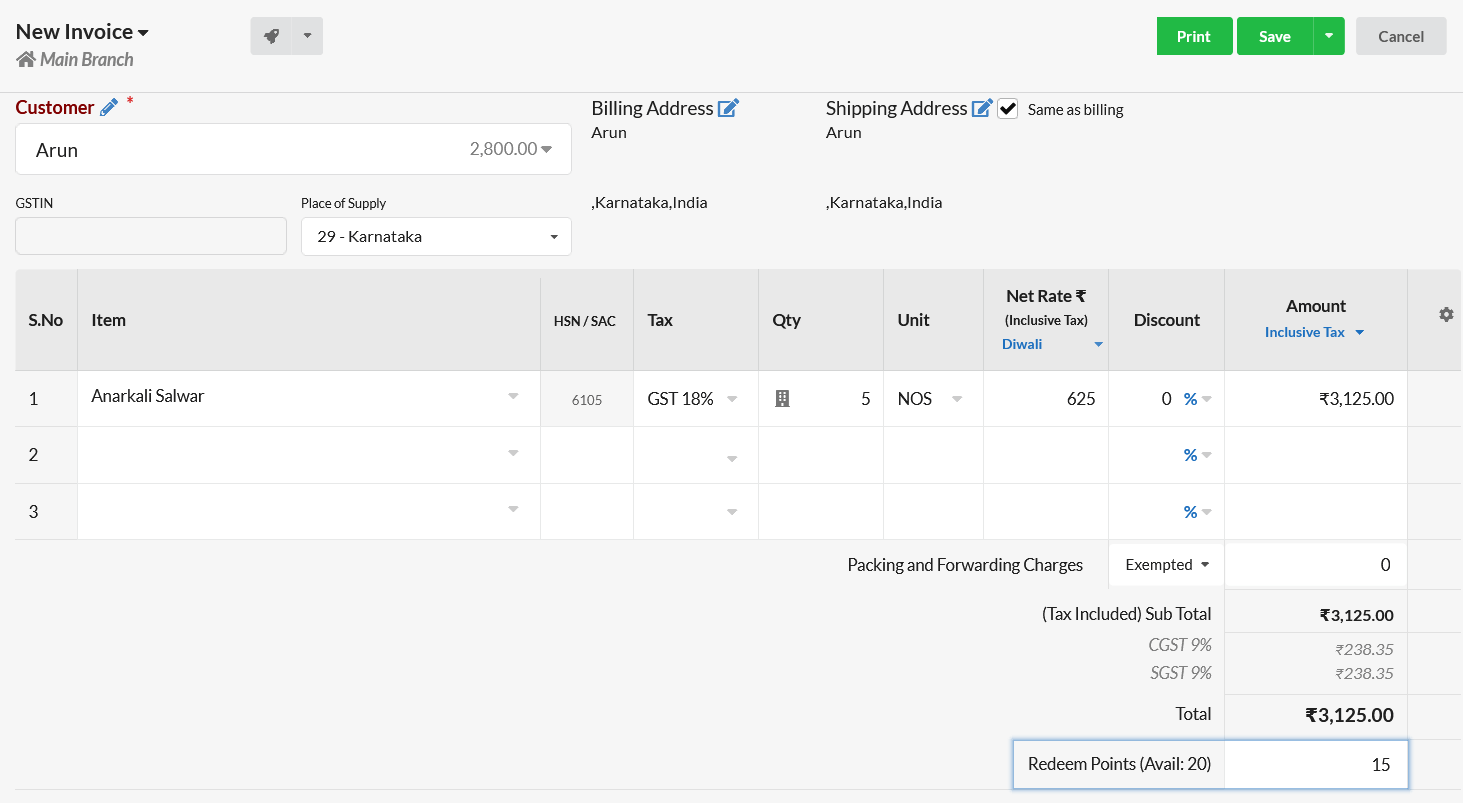The width and height of the screenshot is (1463, 803).
Task: Click the HSN code 6105 cell
Action: (x=587, y=399)
